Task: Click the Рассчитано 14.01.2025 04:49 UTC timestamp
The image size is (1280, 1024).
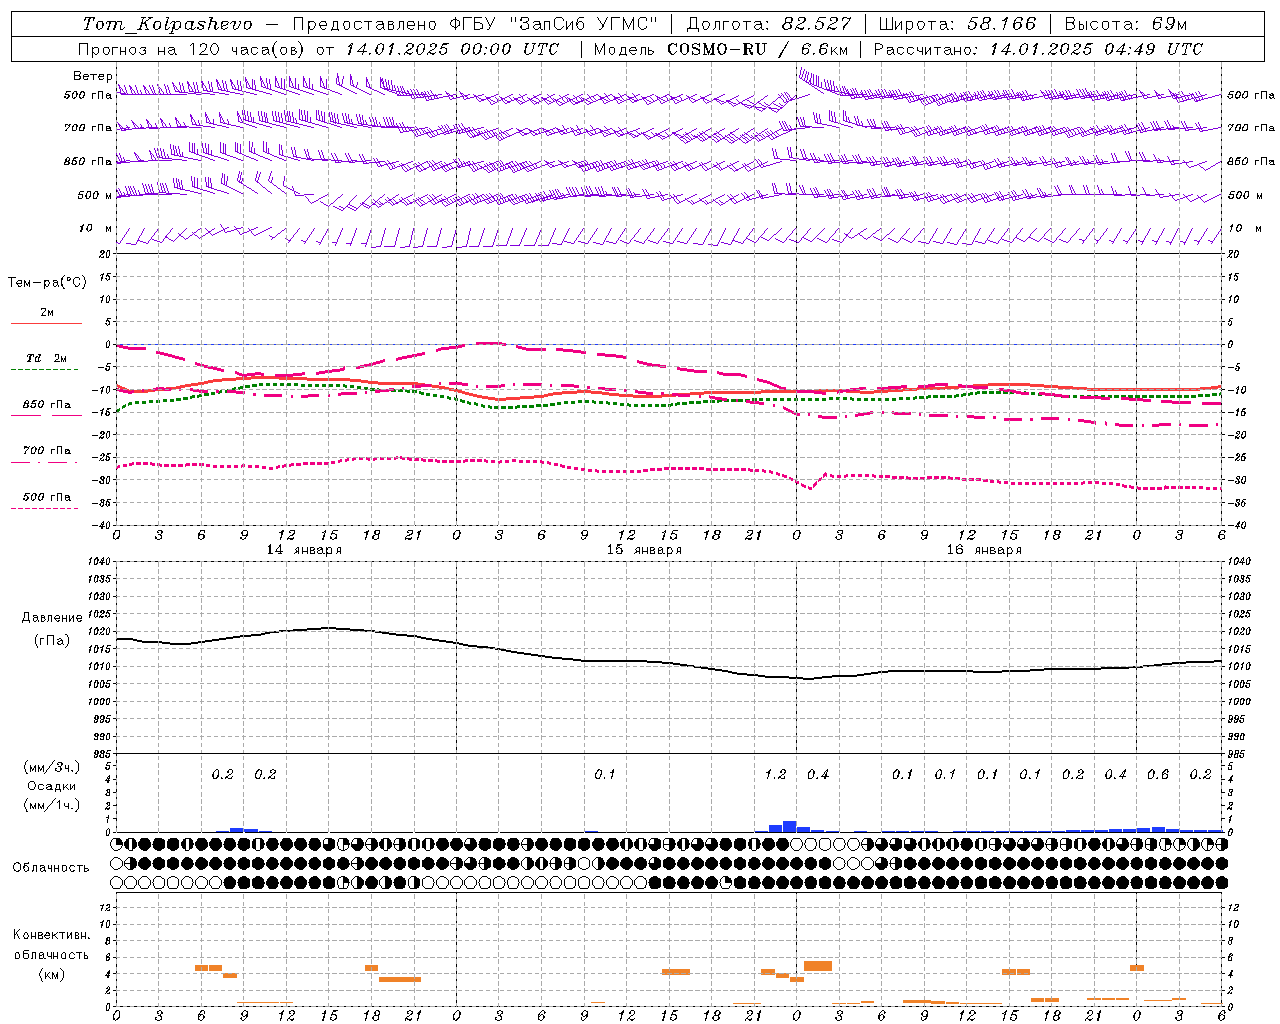Action: click(x=1038, y=49)
